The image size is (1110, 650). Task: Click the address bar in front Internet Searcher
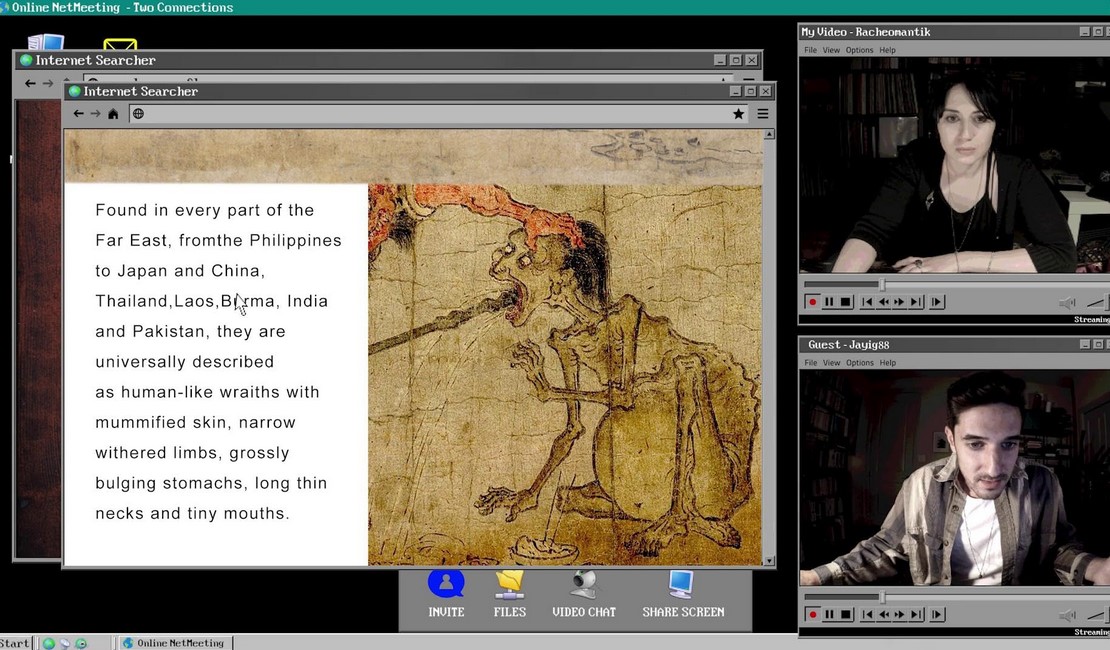coord(439,114)
